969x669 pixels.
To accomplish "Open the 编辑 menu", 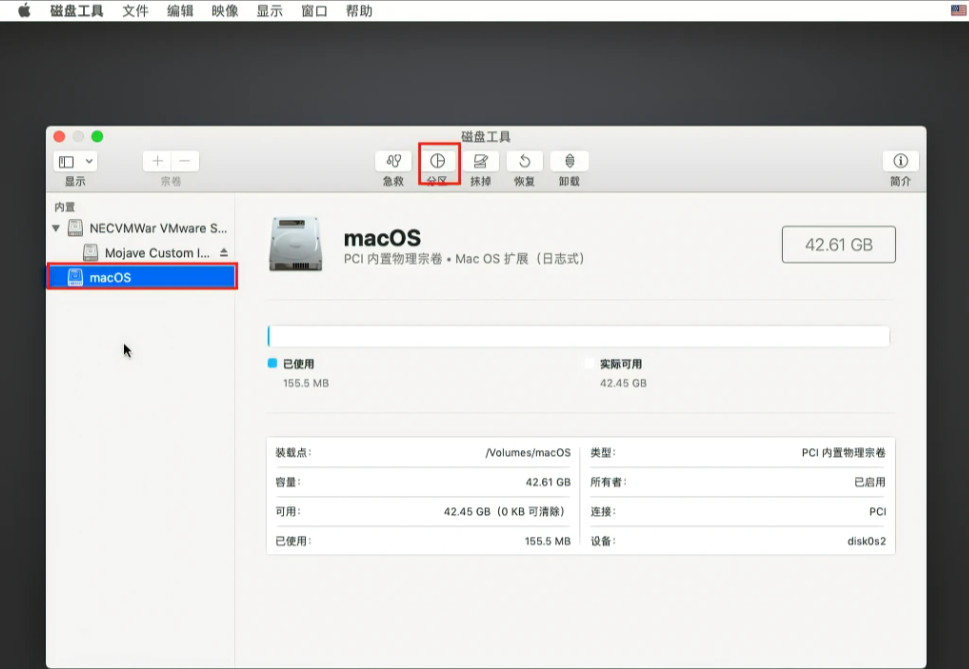I will point(180,11).
